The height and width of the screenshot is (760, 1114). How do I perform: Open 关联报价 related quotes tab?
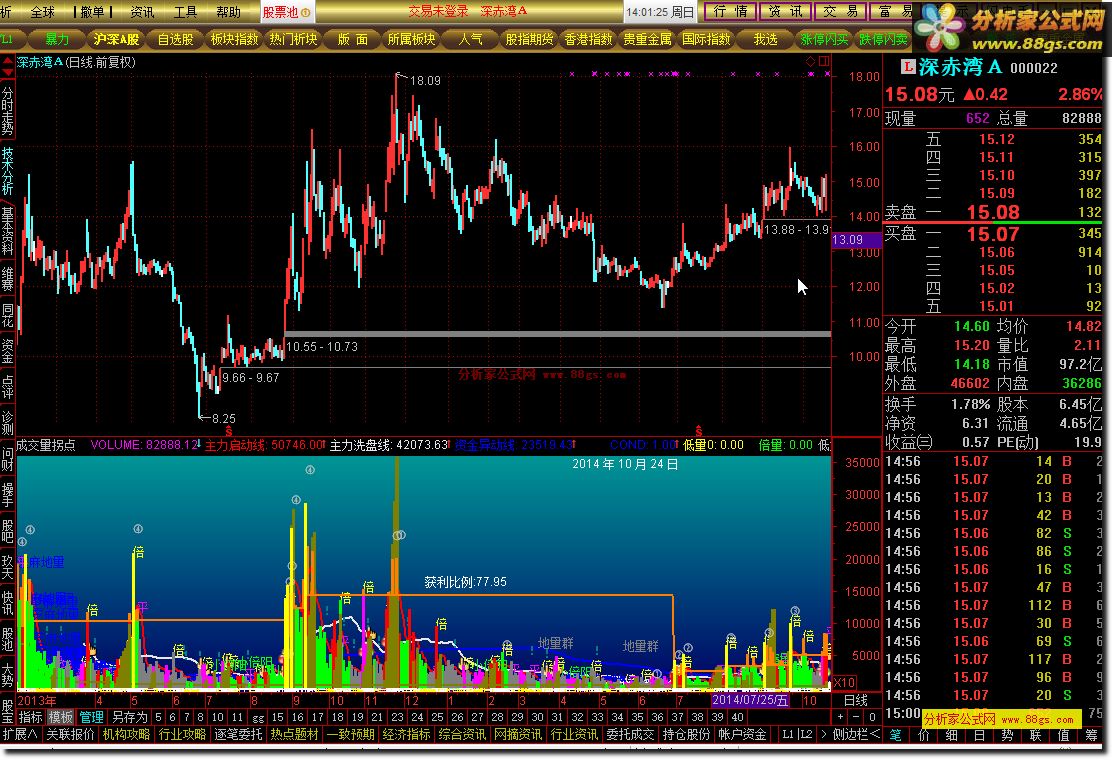(x=70, y=734)
